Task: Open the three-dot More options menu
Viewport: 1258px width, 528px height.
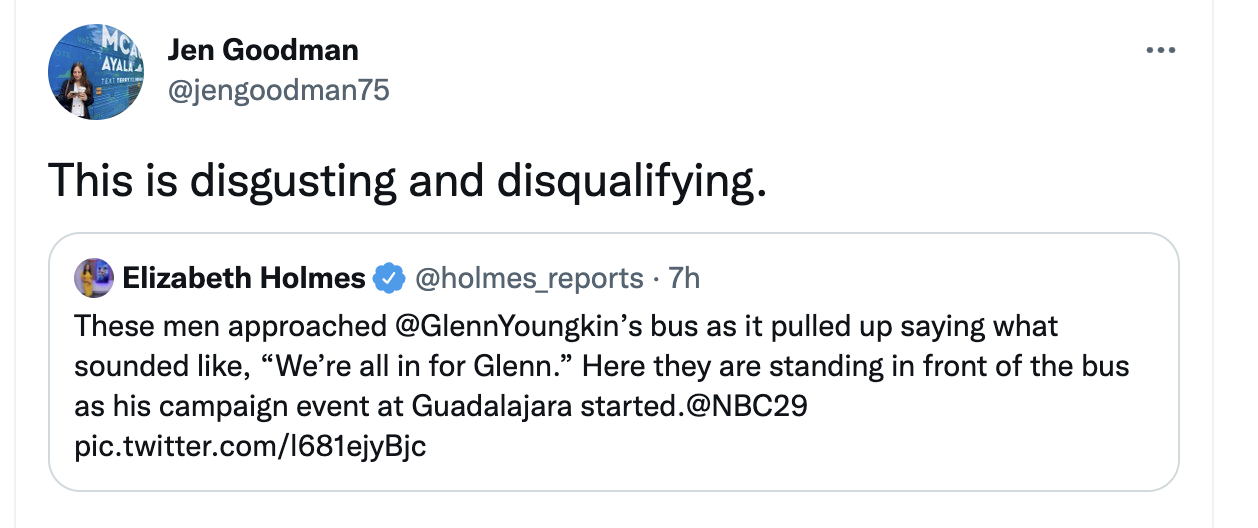Action: (x=1160, y=50)
